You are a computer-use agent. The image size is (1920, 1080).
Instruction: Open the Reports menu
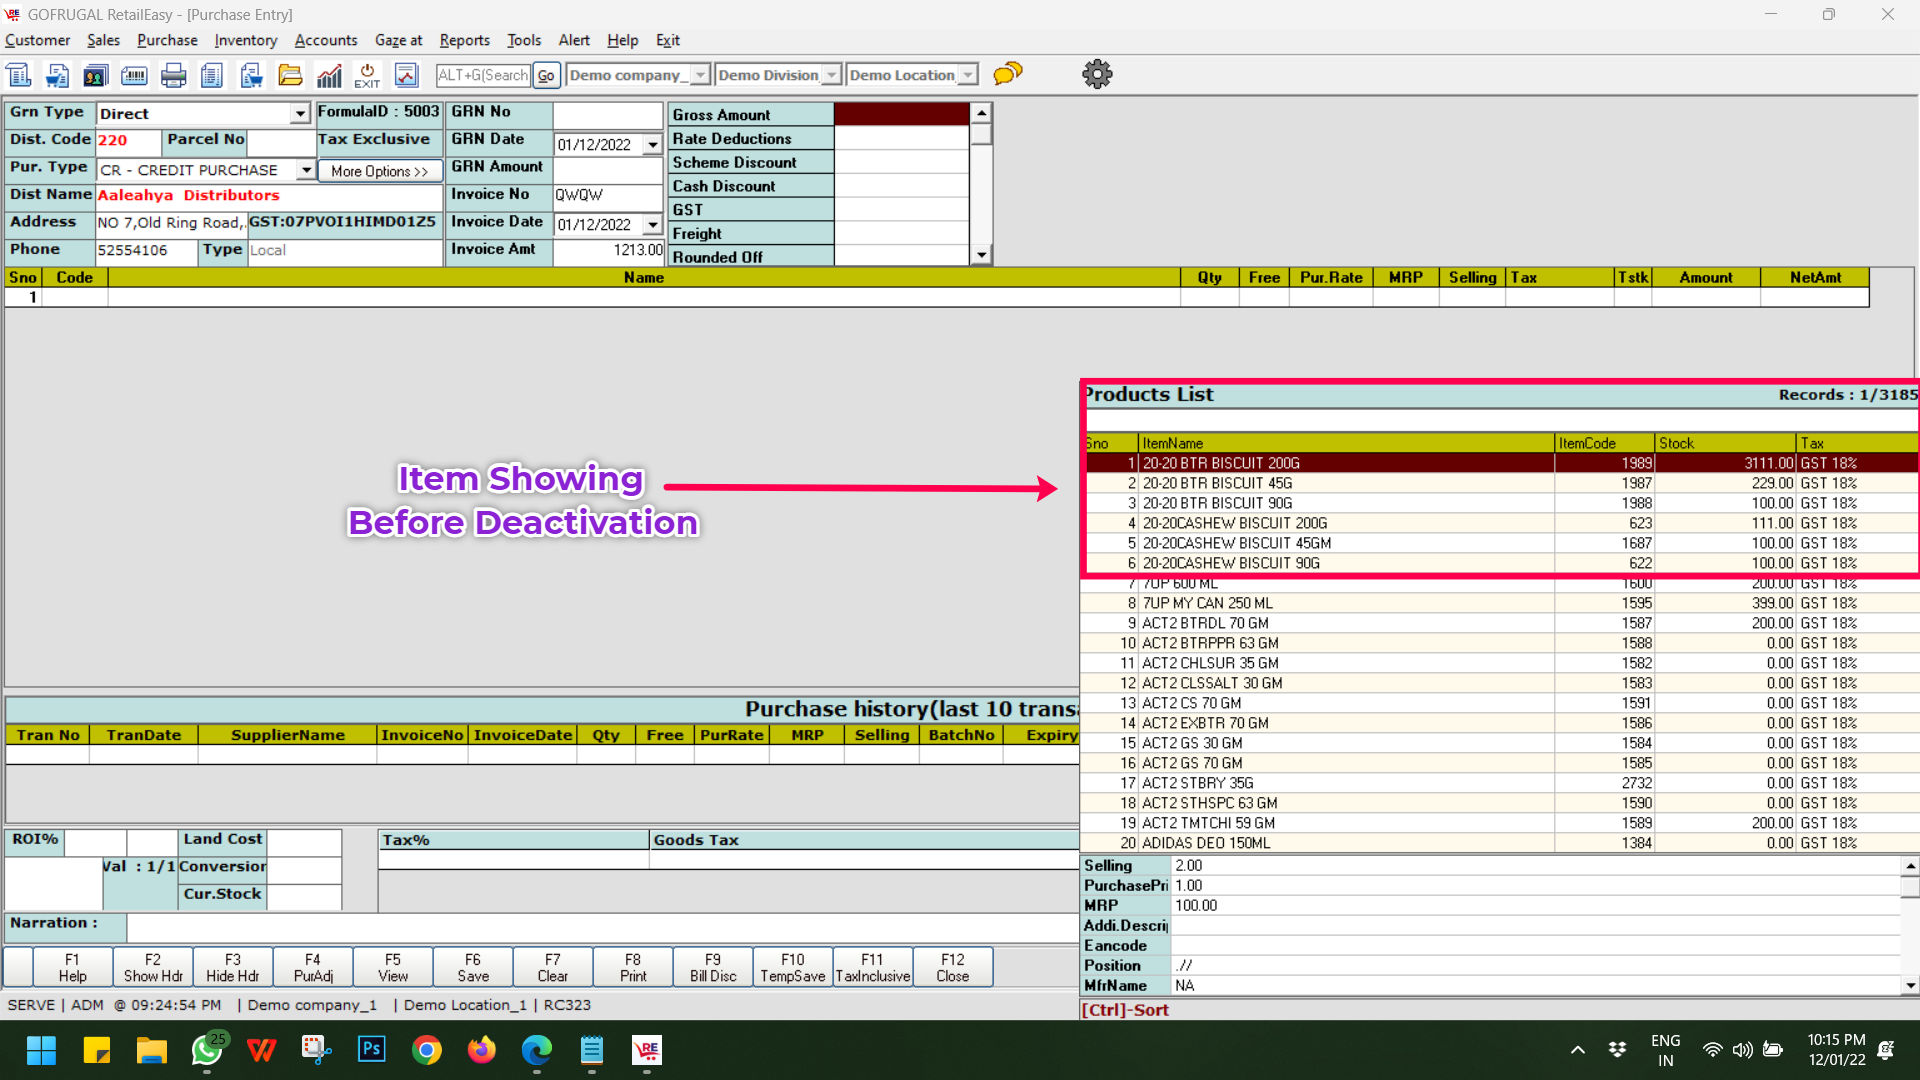tap(464, 40)
